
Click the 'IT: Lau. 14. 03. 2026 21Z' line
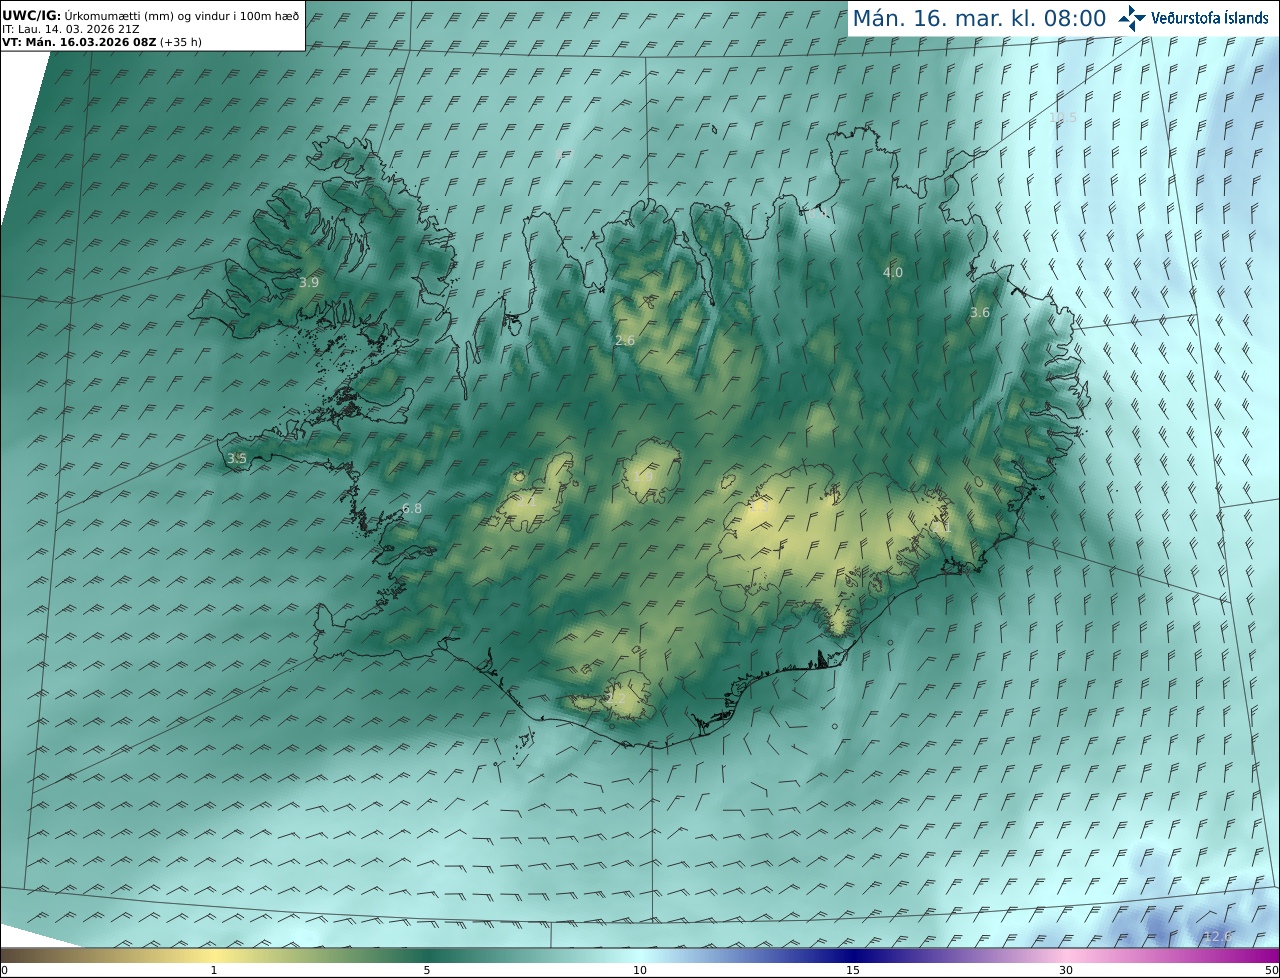(71, 29)
